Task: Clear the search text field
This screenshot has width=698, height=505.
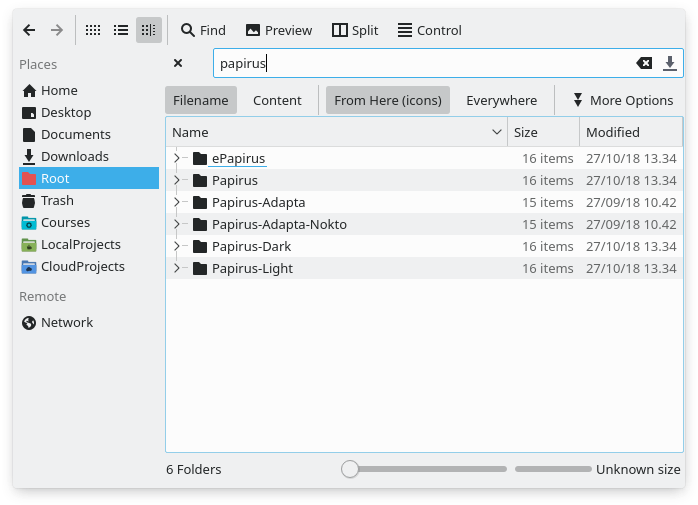Action: coord(644,63)
